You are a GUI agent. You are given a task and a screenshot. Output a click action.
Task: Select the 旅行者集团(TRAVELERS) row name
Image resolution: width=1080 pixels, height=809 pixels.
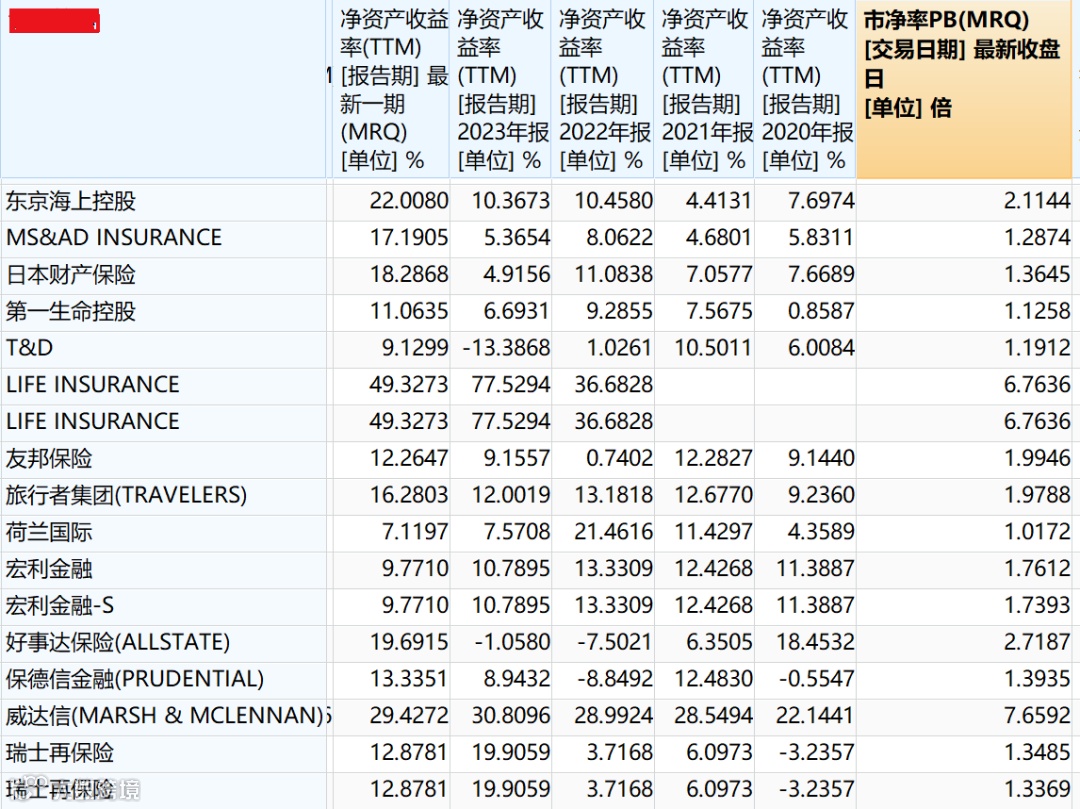point(126,495)
